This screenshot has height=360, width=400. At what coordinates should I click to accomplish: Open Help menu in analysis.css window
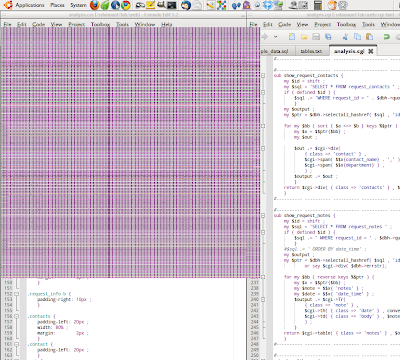pos(167,24)
